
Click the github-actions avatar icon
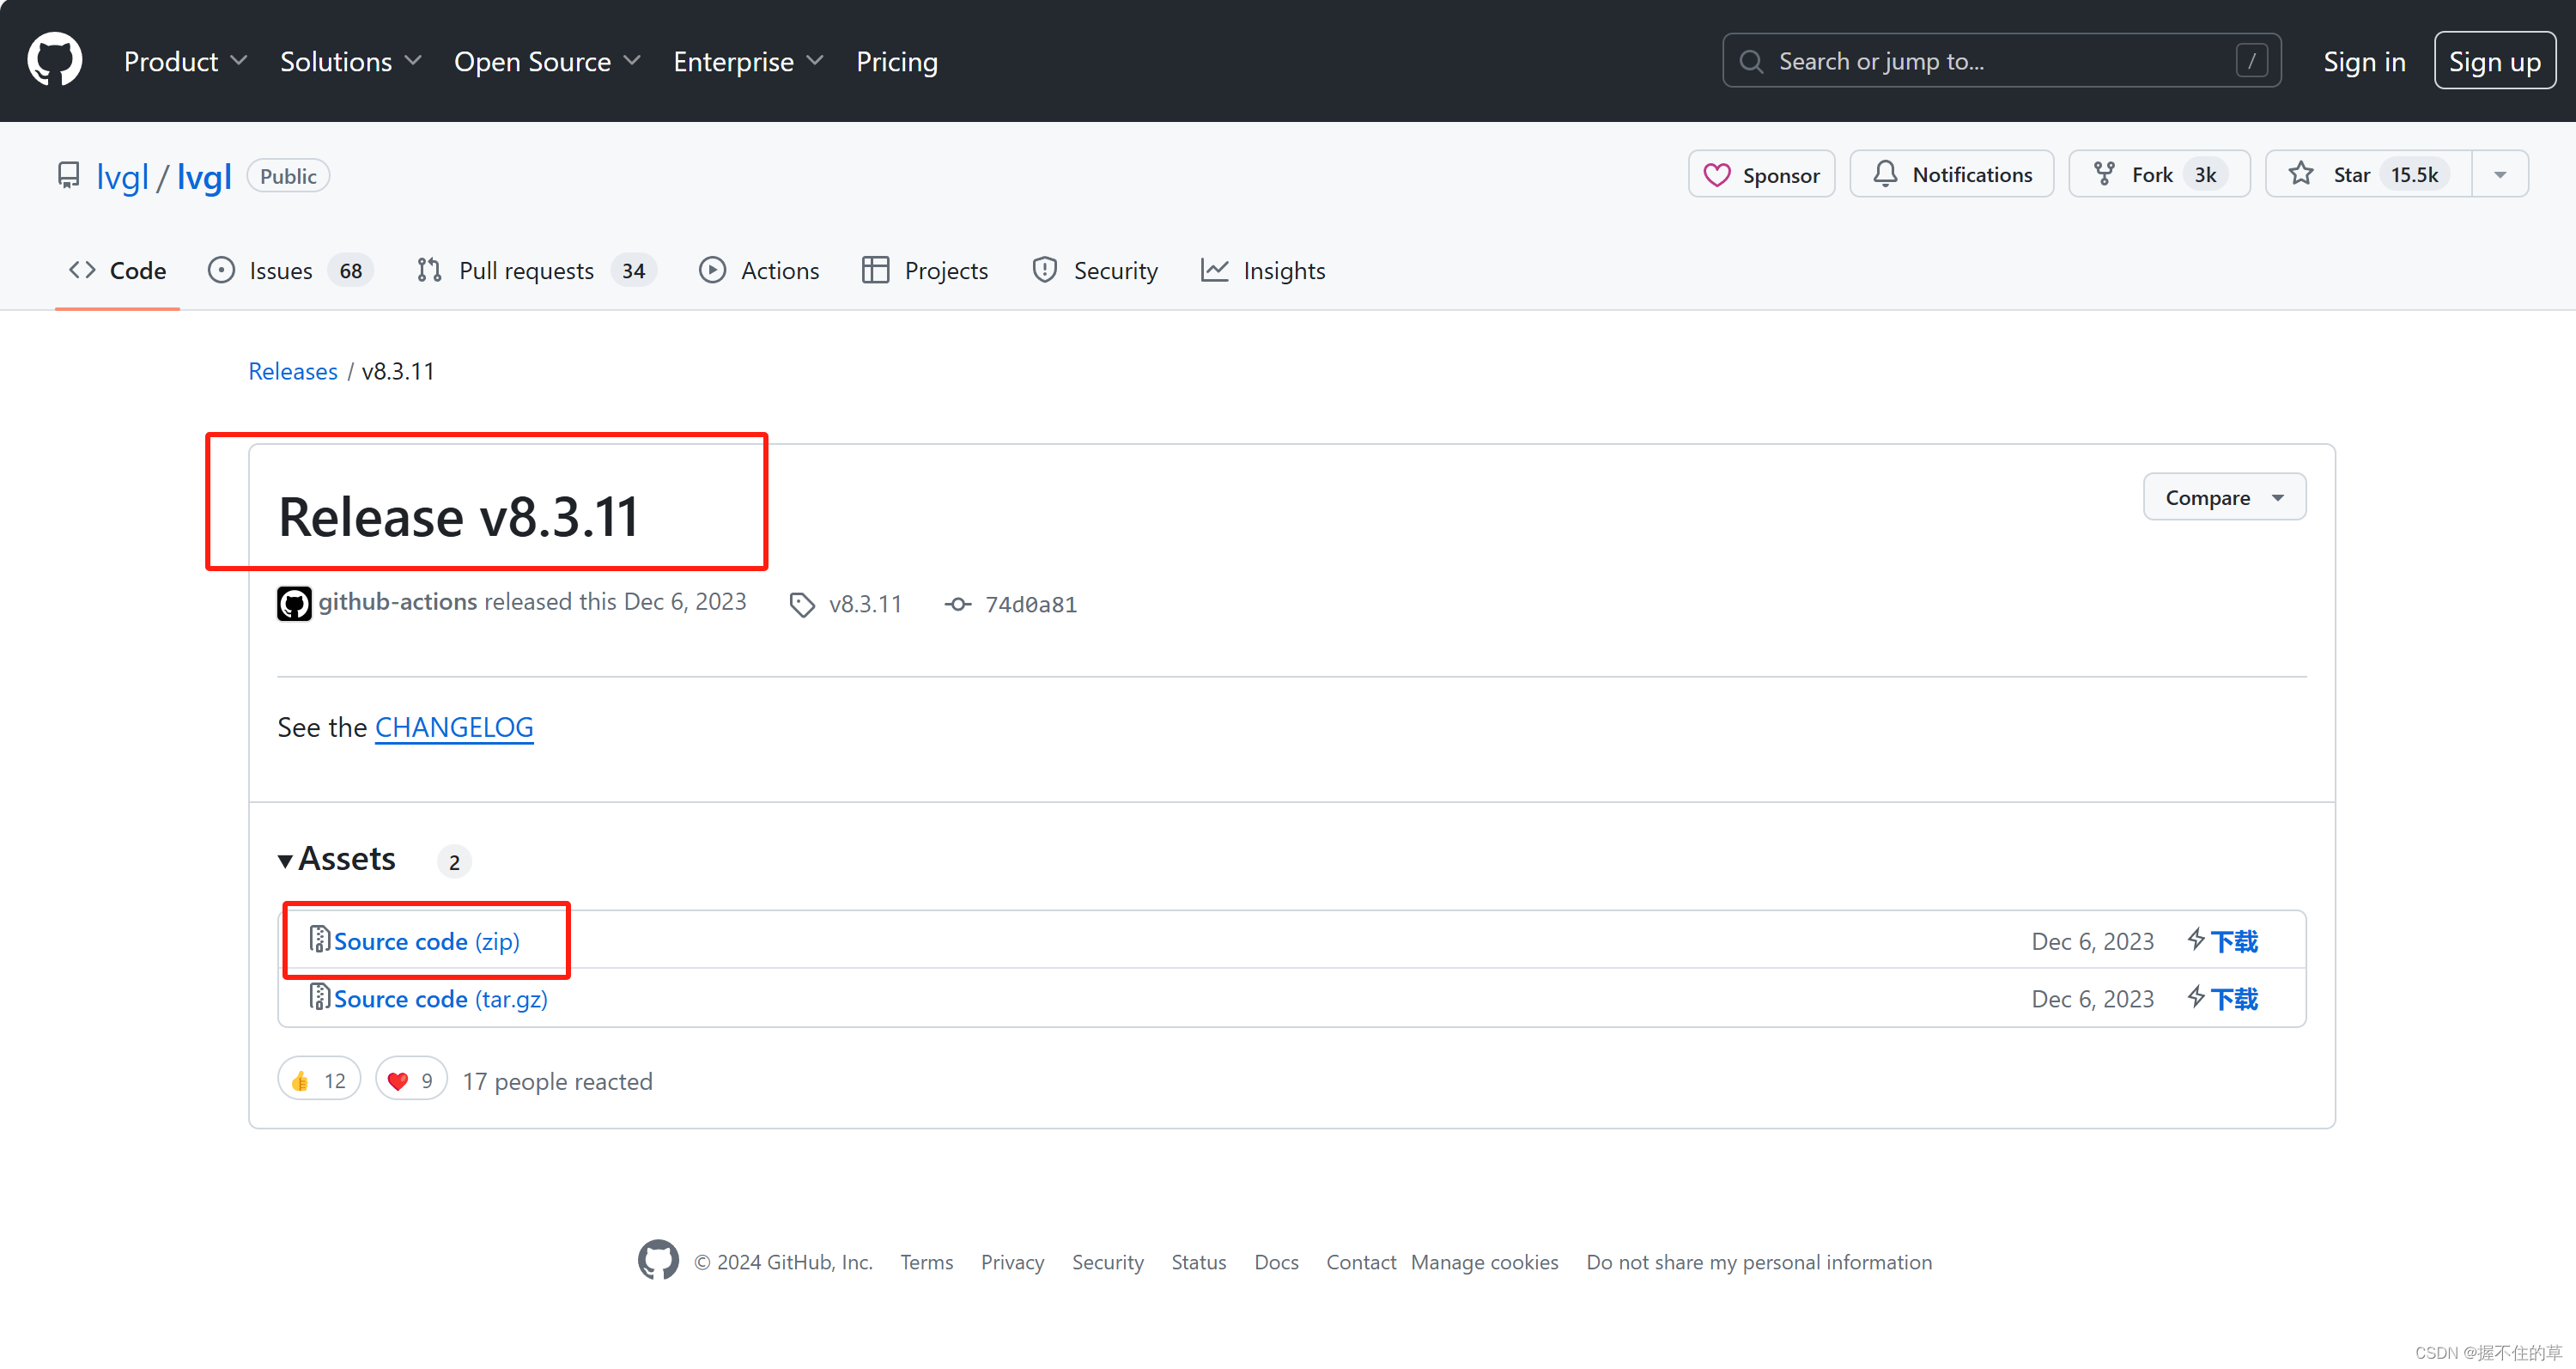click(x=294, y=603)
